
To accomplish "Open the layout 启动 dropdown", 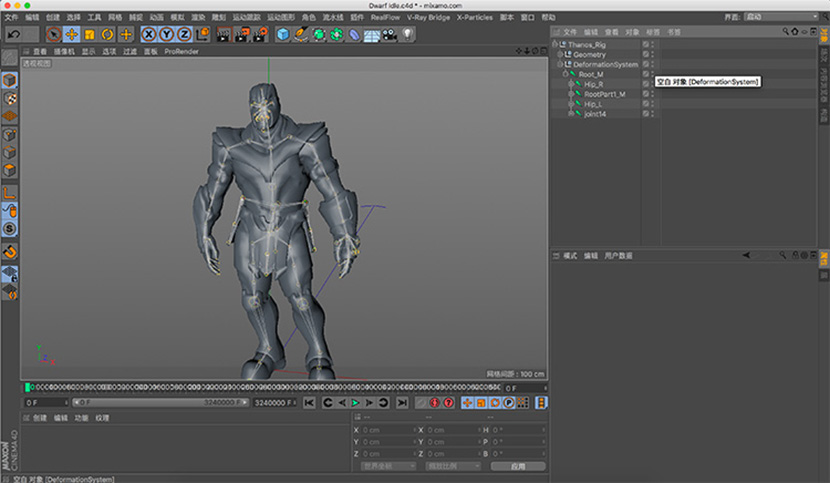I will [x=781, y=17].
